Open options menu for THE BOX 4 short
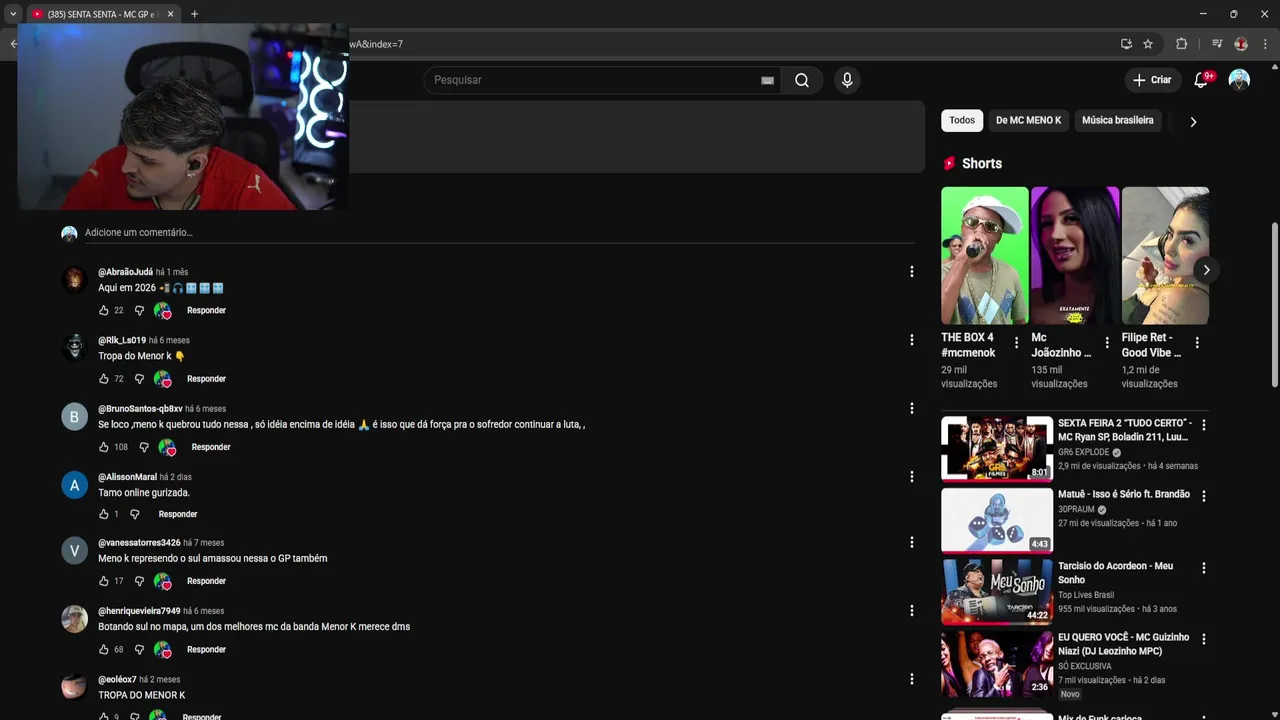Screen dimensions: 1280x720 point(1016,343)
